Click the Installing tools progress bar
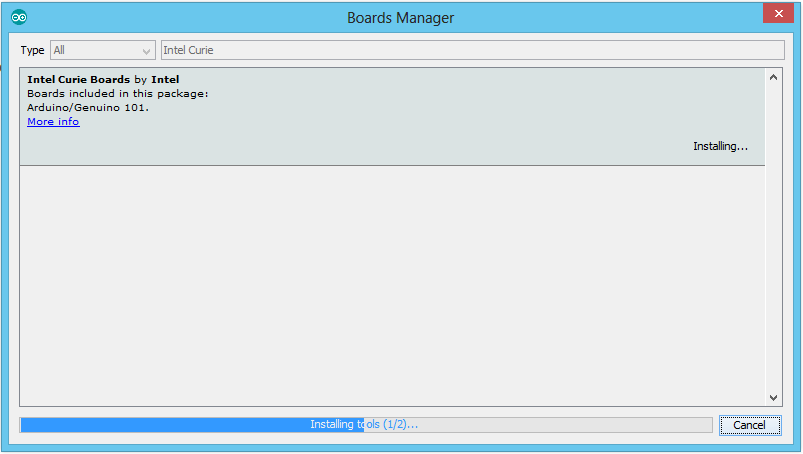This screenshot has width=803, height=454. [x=366, y=424]
